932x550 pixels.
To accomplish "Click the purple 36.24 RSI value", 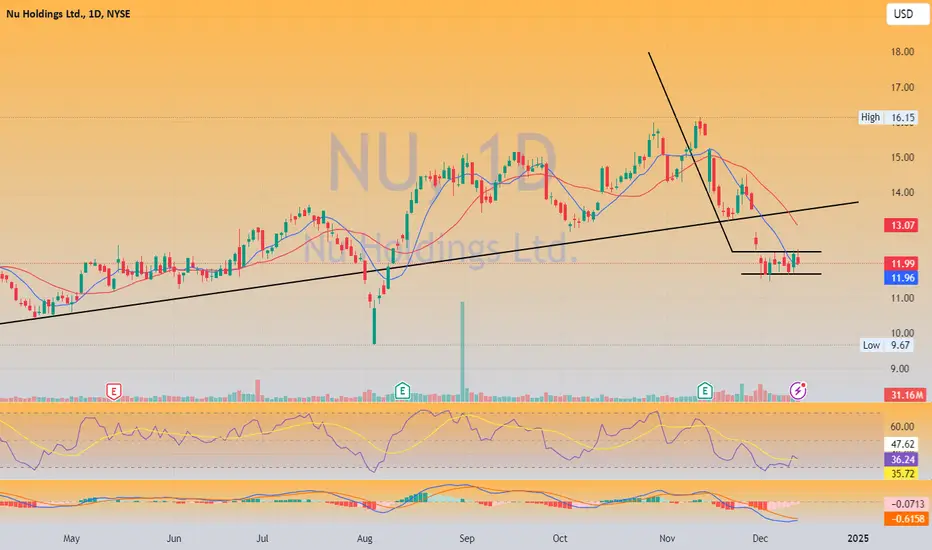I will click(902, 459).
